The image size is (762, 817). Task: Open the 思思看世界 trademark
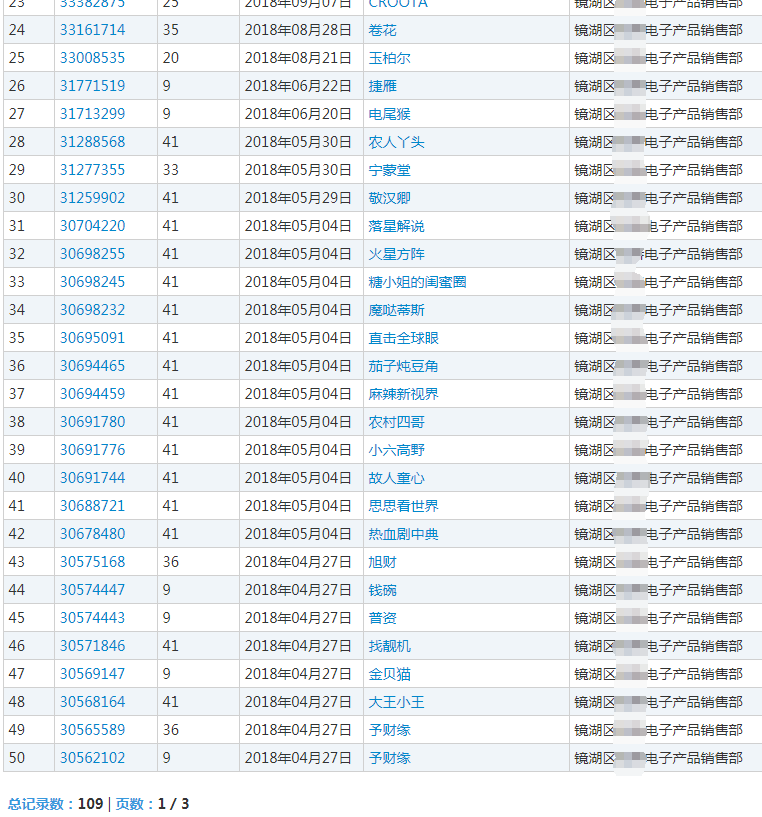pos(403,506)
